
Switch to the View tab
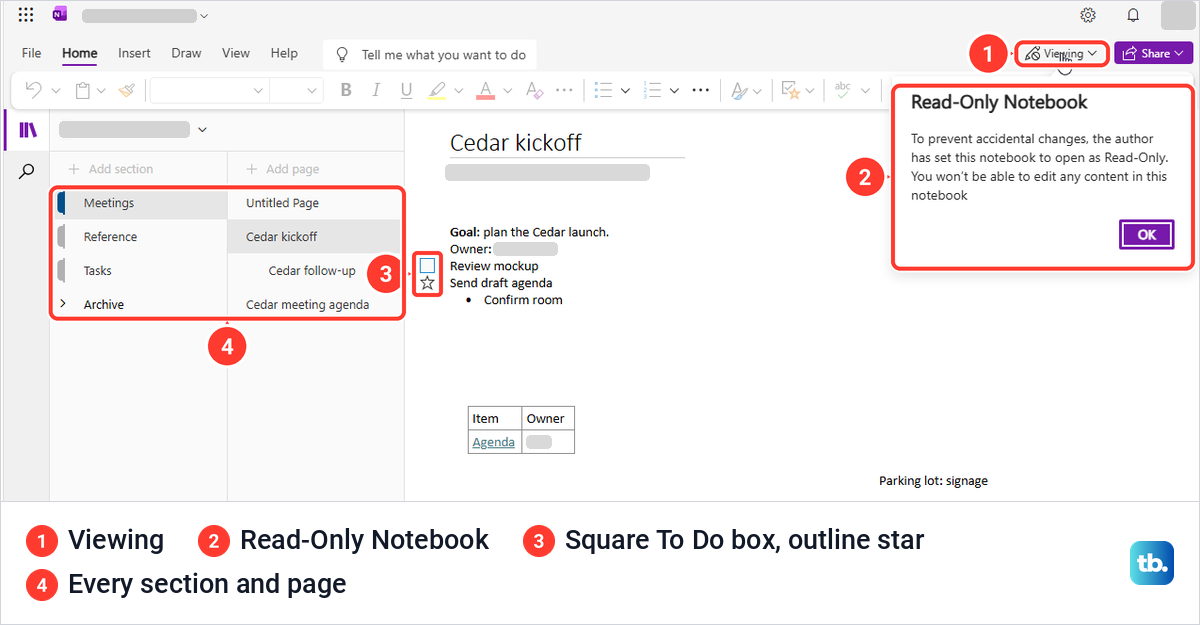click(236, 53)
